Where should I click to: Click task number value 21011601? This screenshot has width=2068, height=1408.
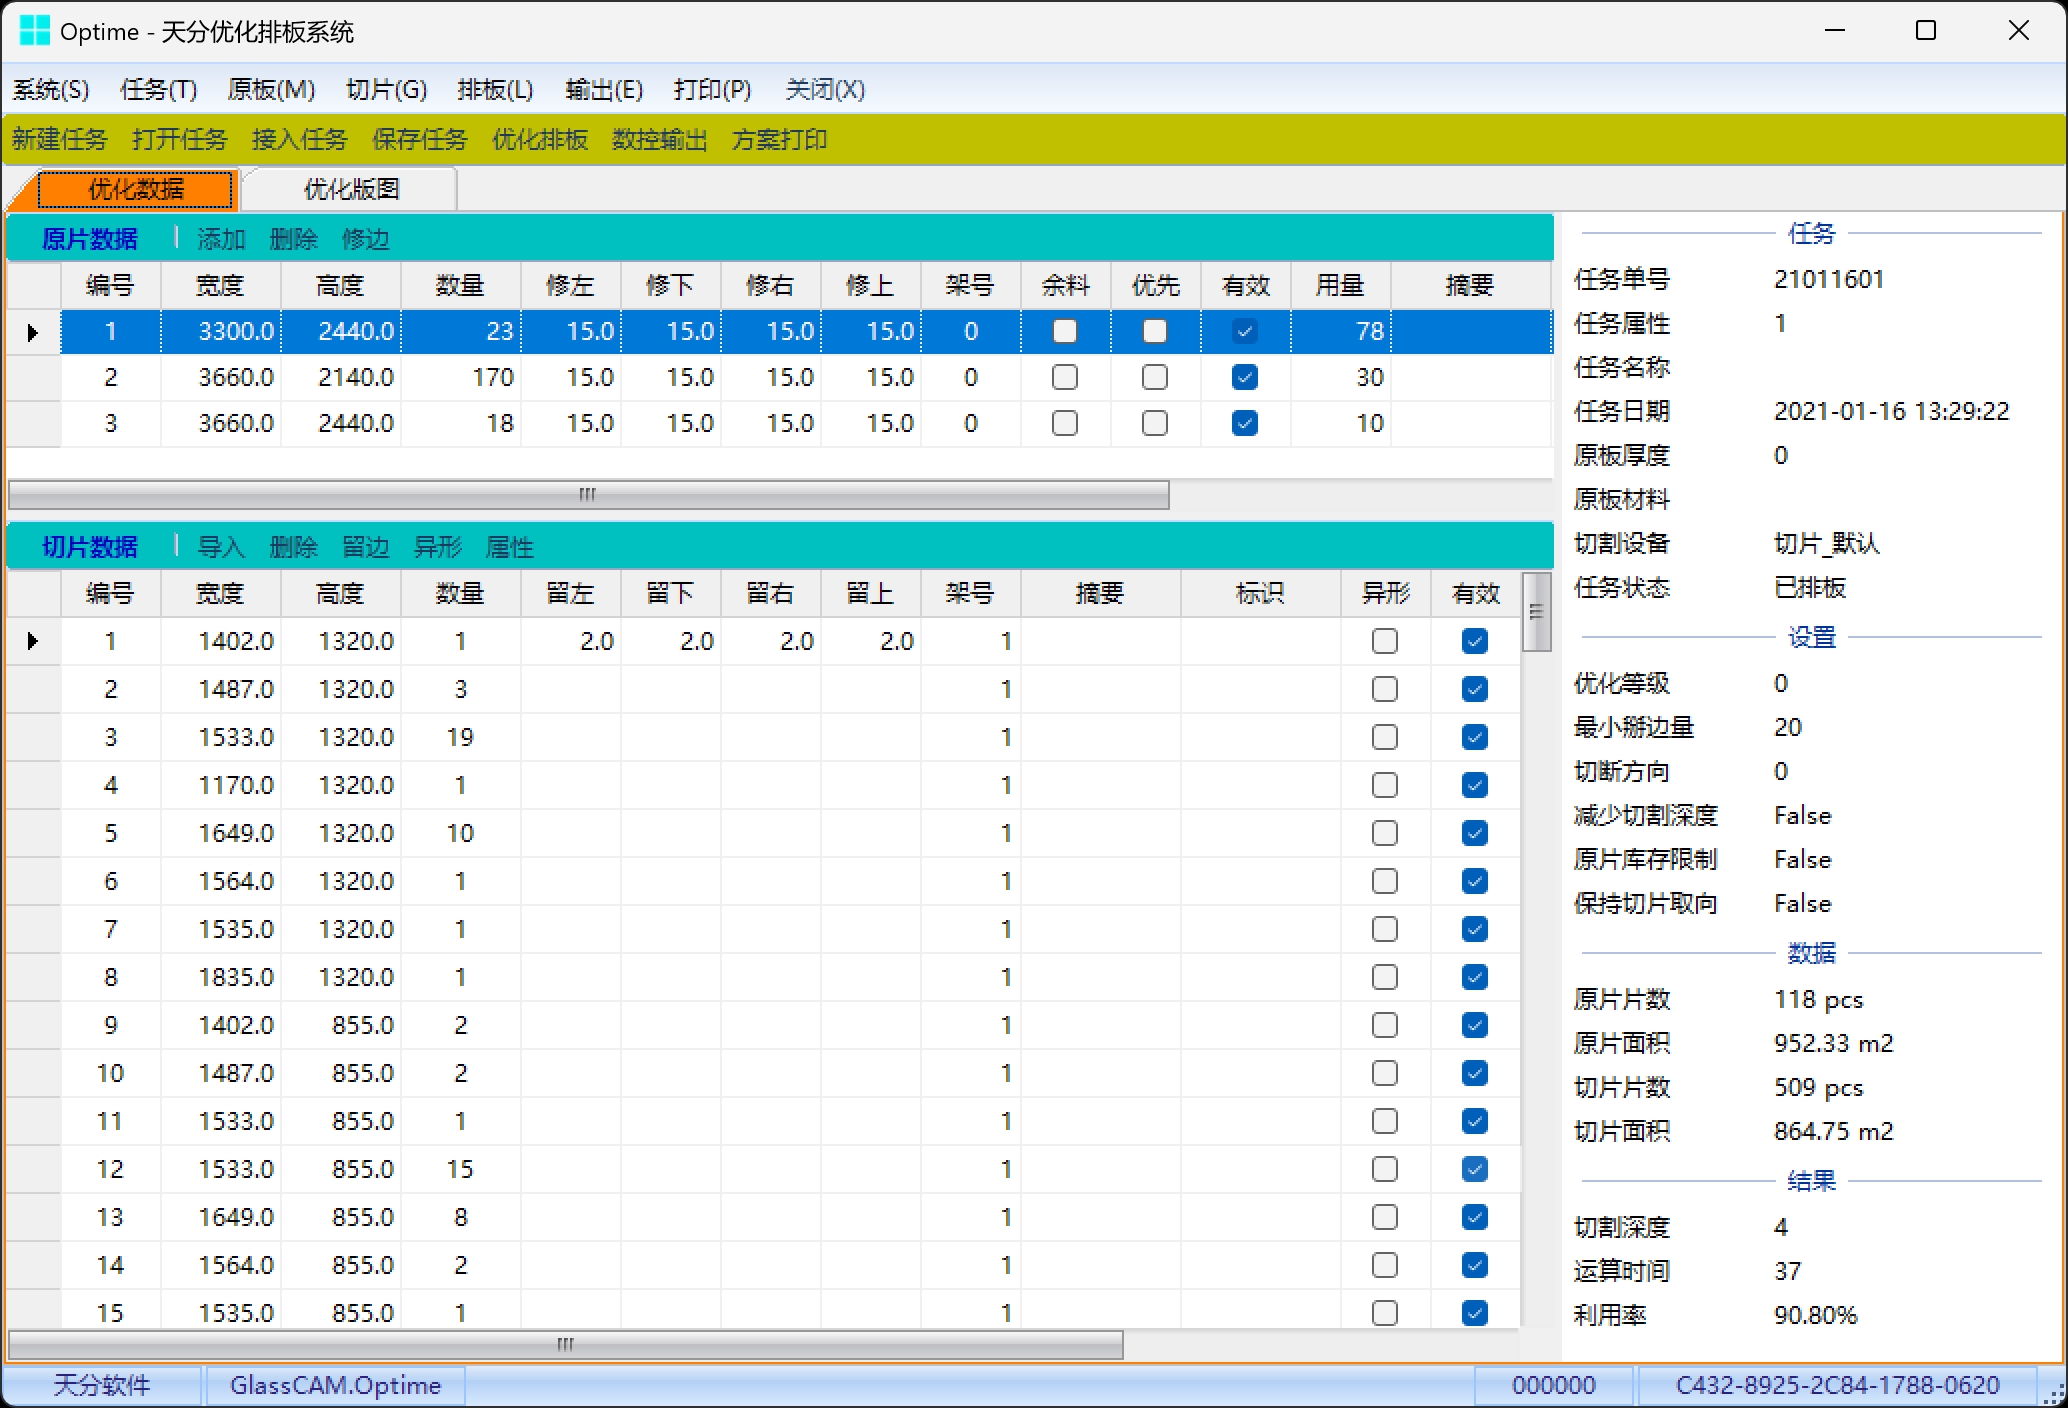point(1829,279)
